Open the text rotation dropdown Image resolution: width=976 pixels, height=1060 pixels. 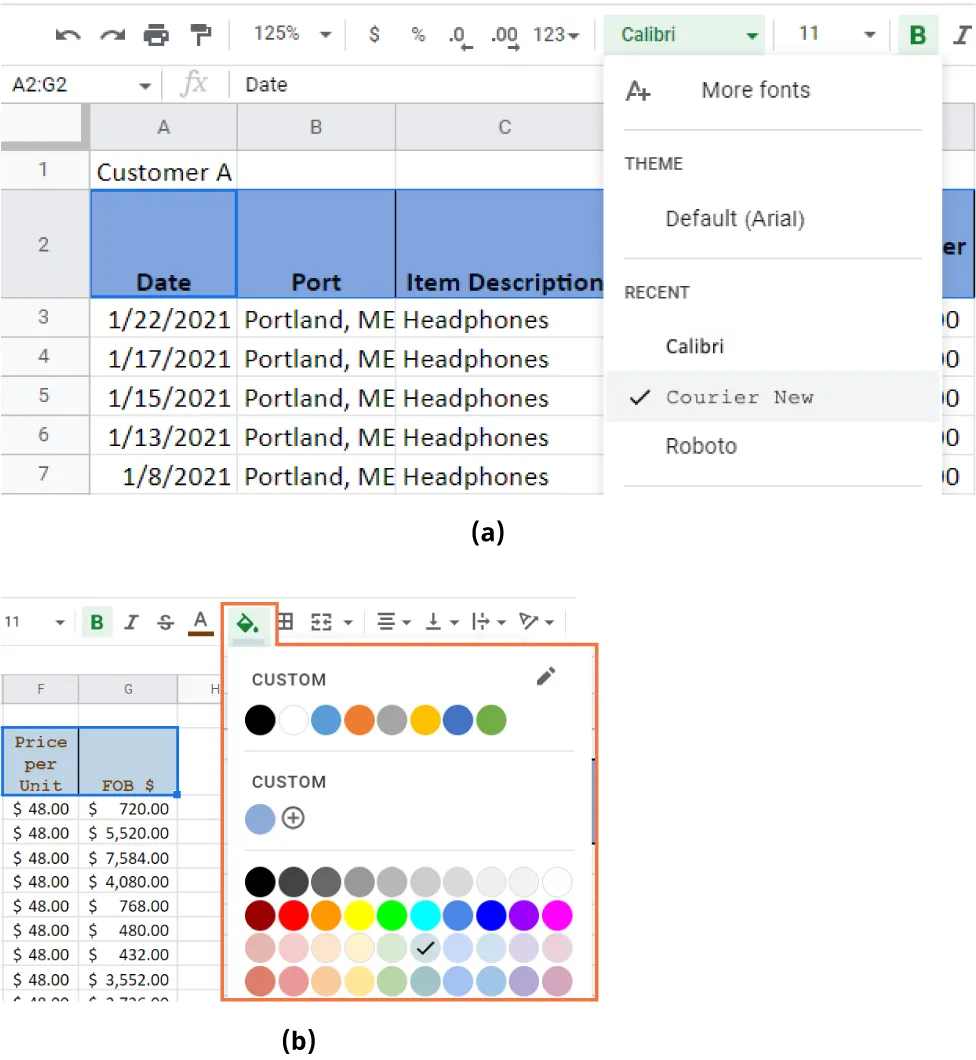(x=537, y=621)
